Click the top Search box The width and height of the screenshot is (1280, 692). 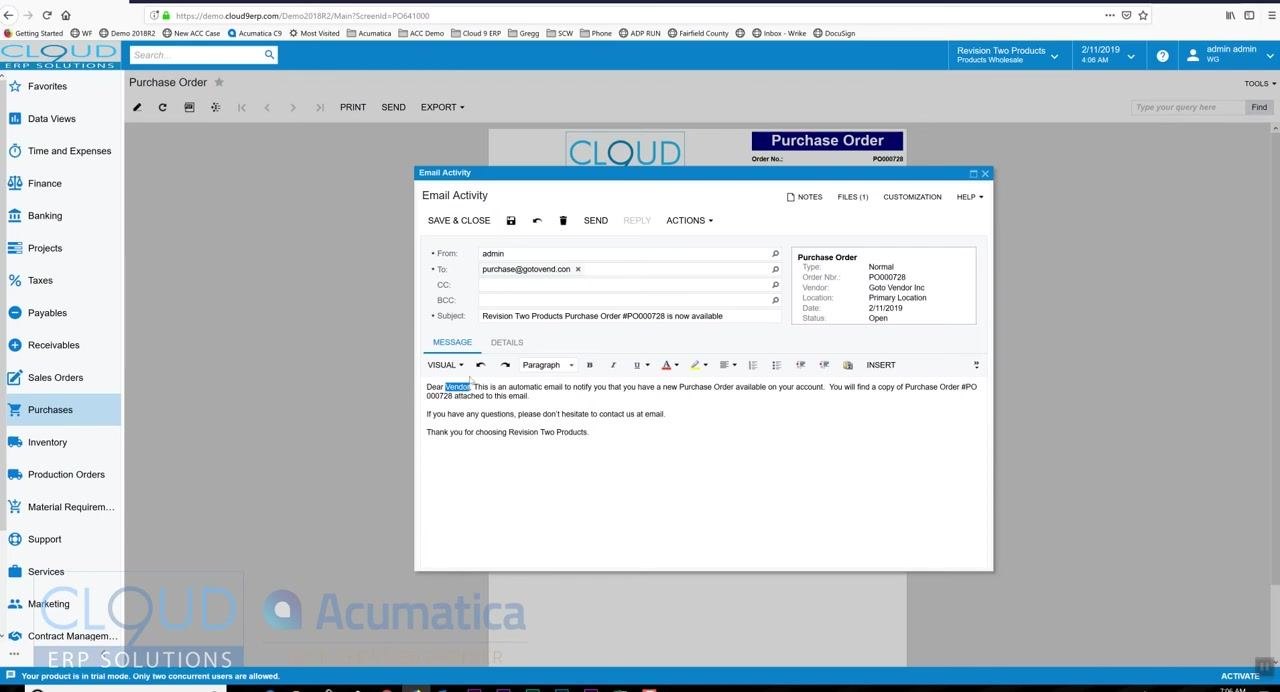195,55
